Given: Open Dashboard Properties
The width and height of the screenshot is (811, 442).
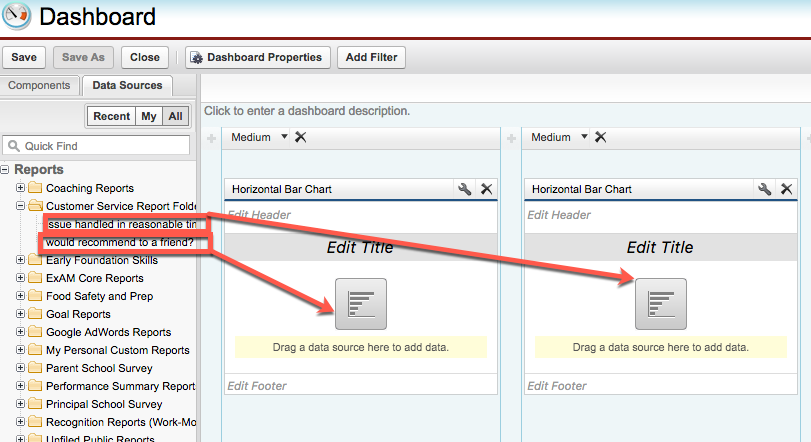Looking at the screenshot, I should [257, 57].
